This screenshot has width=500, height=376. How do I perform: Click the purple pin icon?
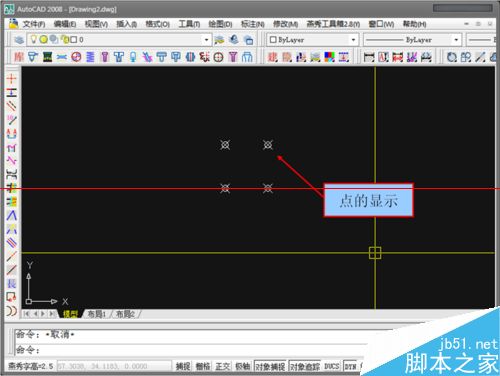pyautogui.click(x=105, y=57)
